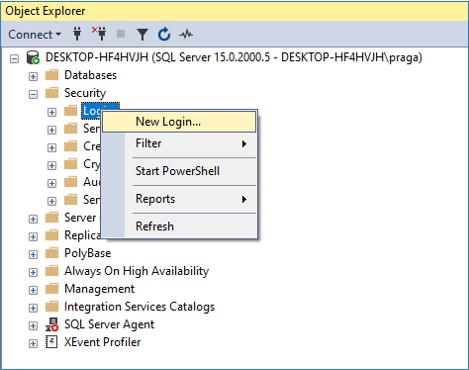Image resolution: width=469 pixels, height=370 pixels.
Task: Click the Object Explorer title bar
Action: point(234,11)
